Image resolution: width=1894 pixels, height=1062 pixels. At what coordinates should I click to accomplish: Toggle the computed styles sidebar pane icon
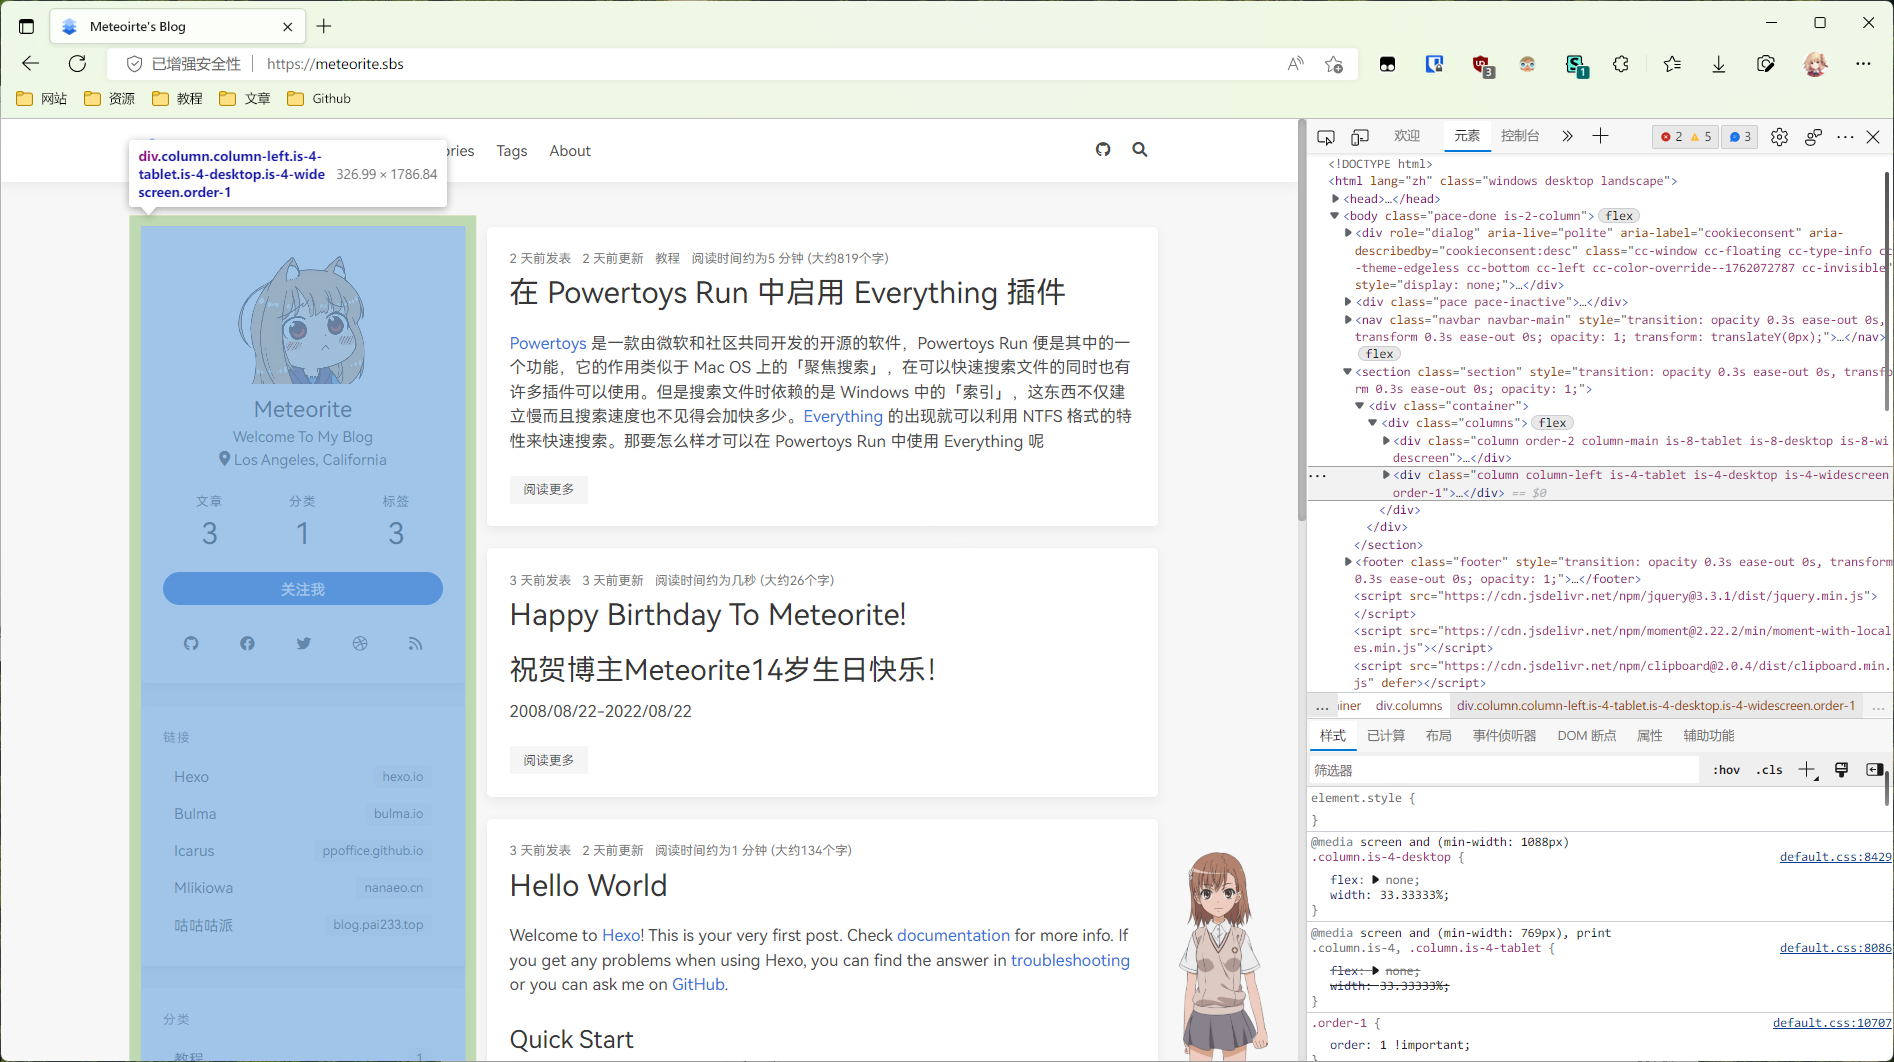click(x=1874, y=770)
